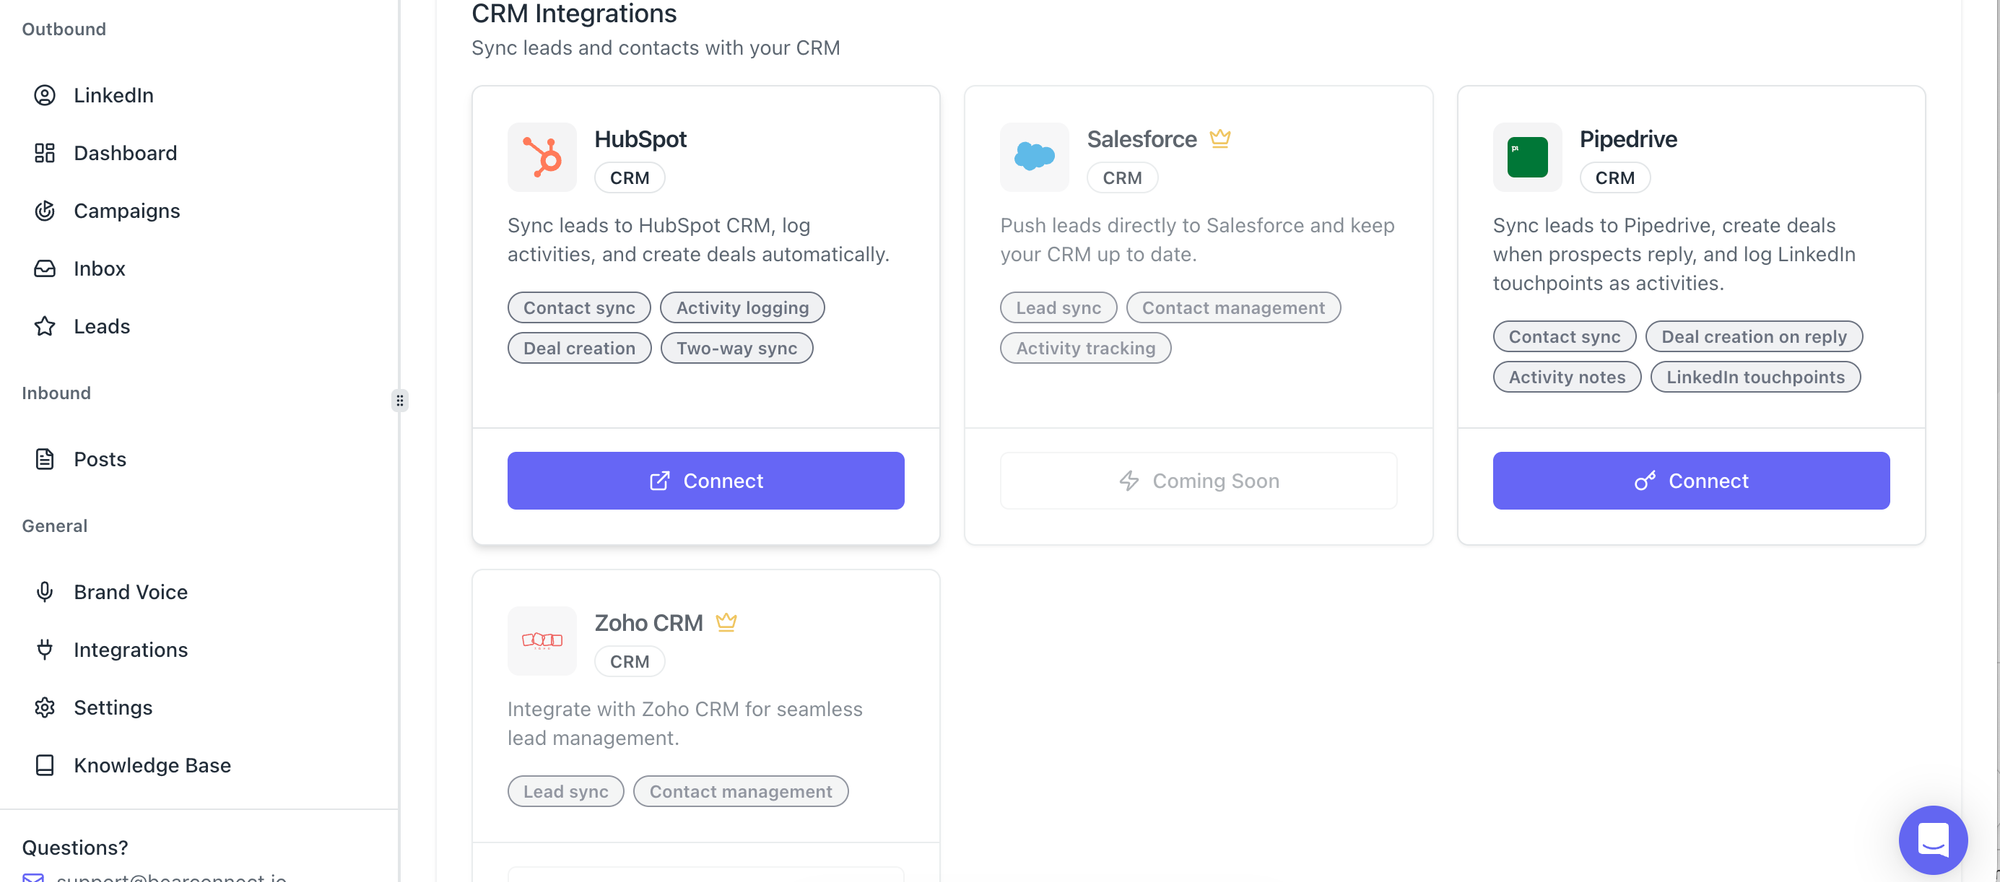Click the Salesforce premium crown icon
Viewport: 2000px width, 882px height.
[x=1220, y=139]
